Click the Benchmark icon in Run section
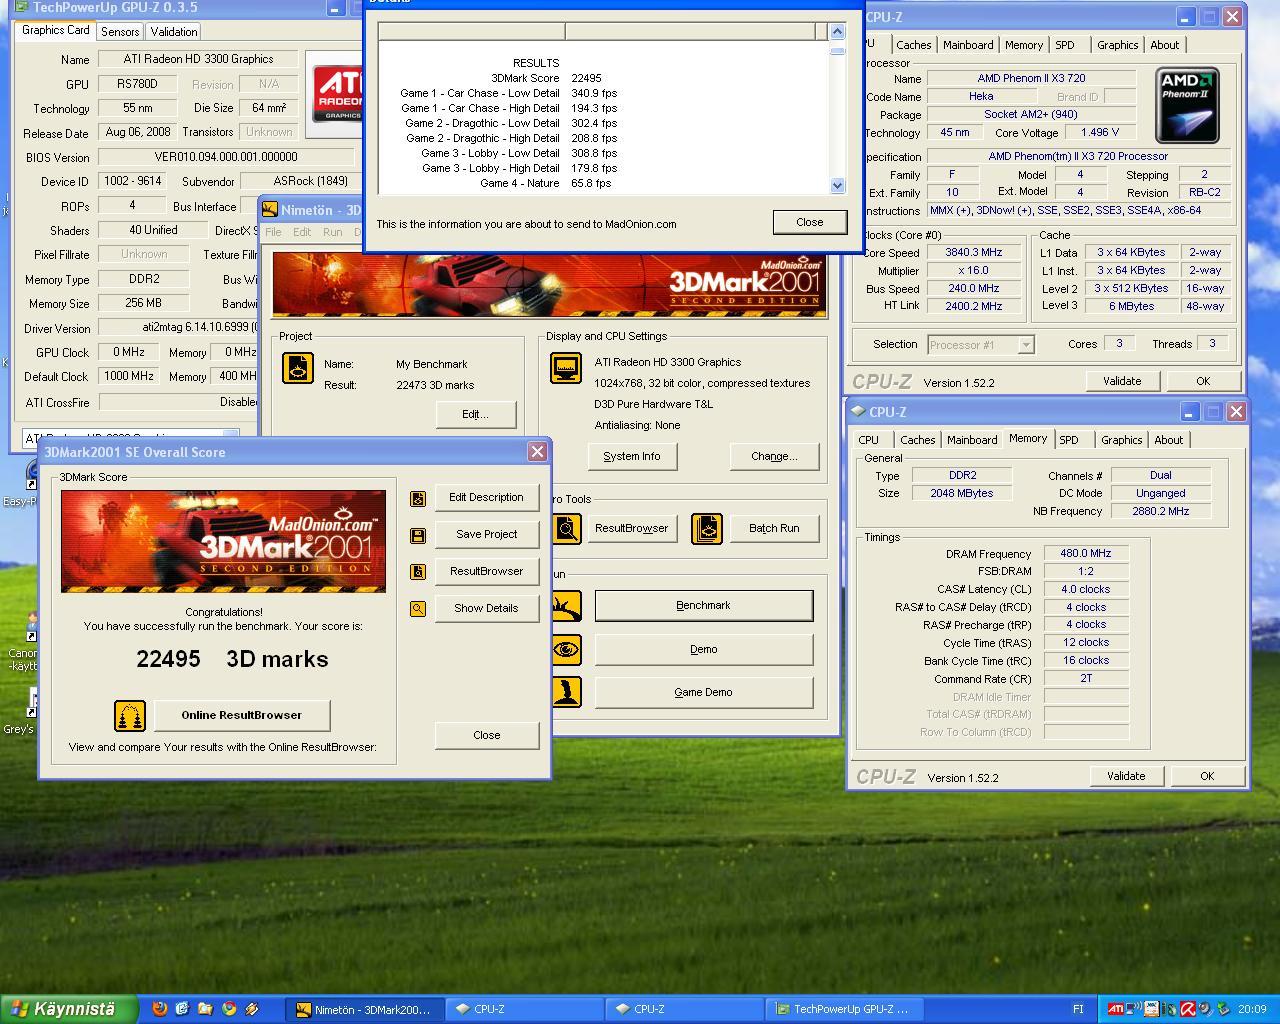1280x1024 pixels. point(567,605)
